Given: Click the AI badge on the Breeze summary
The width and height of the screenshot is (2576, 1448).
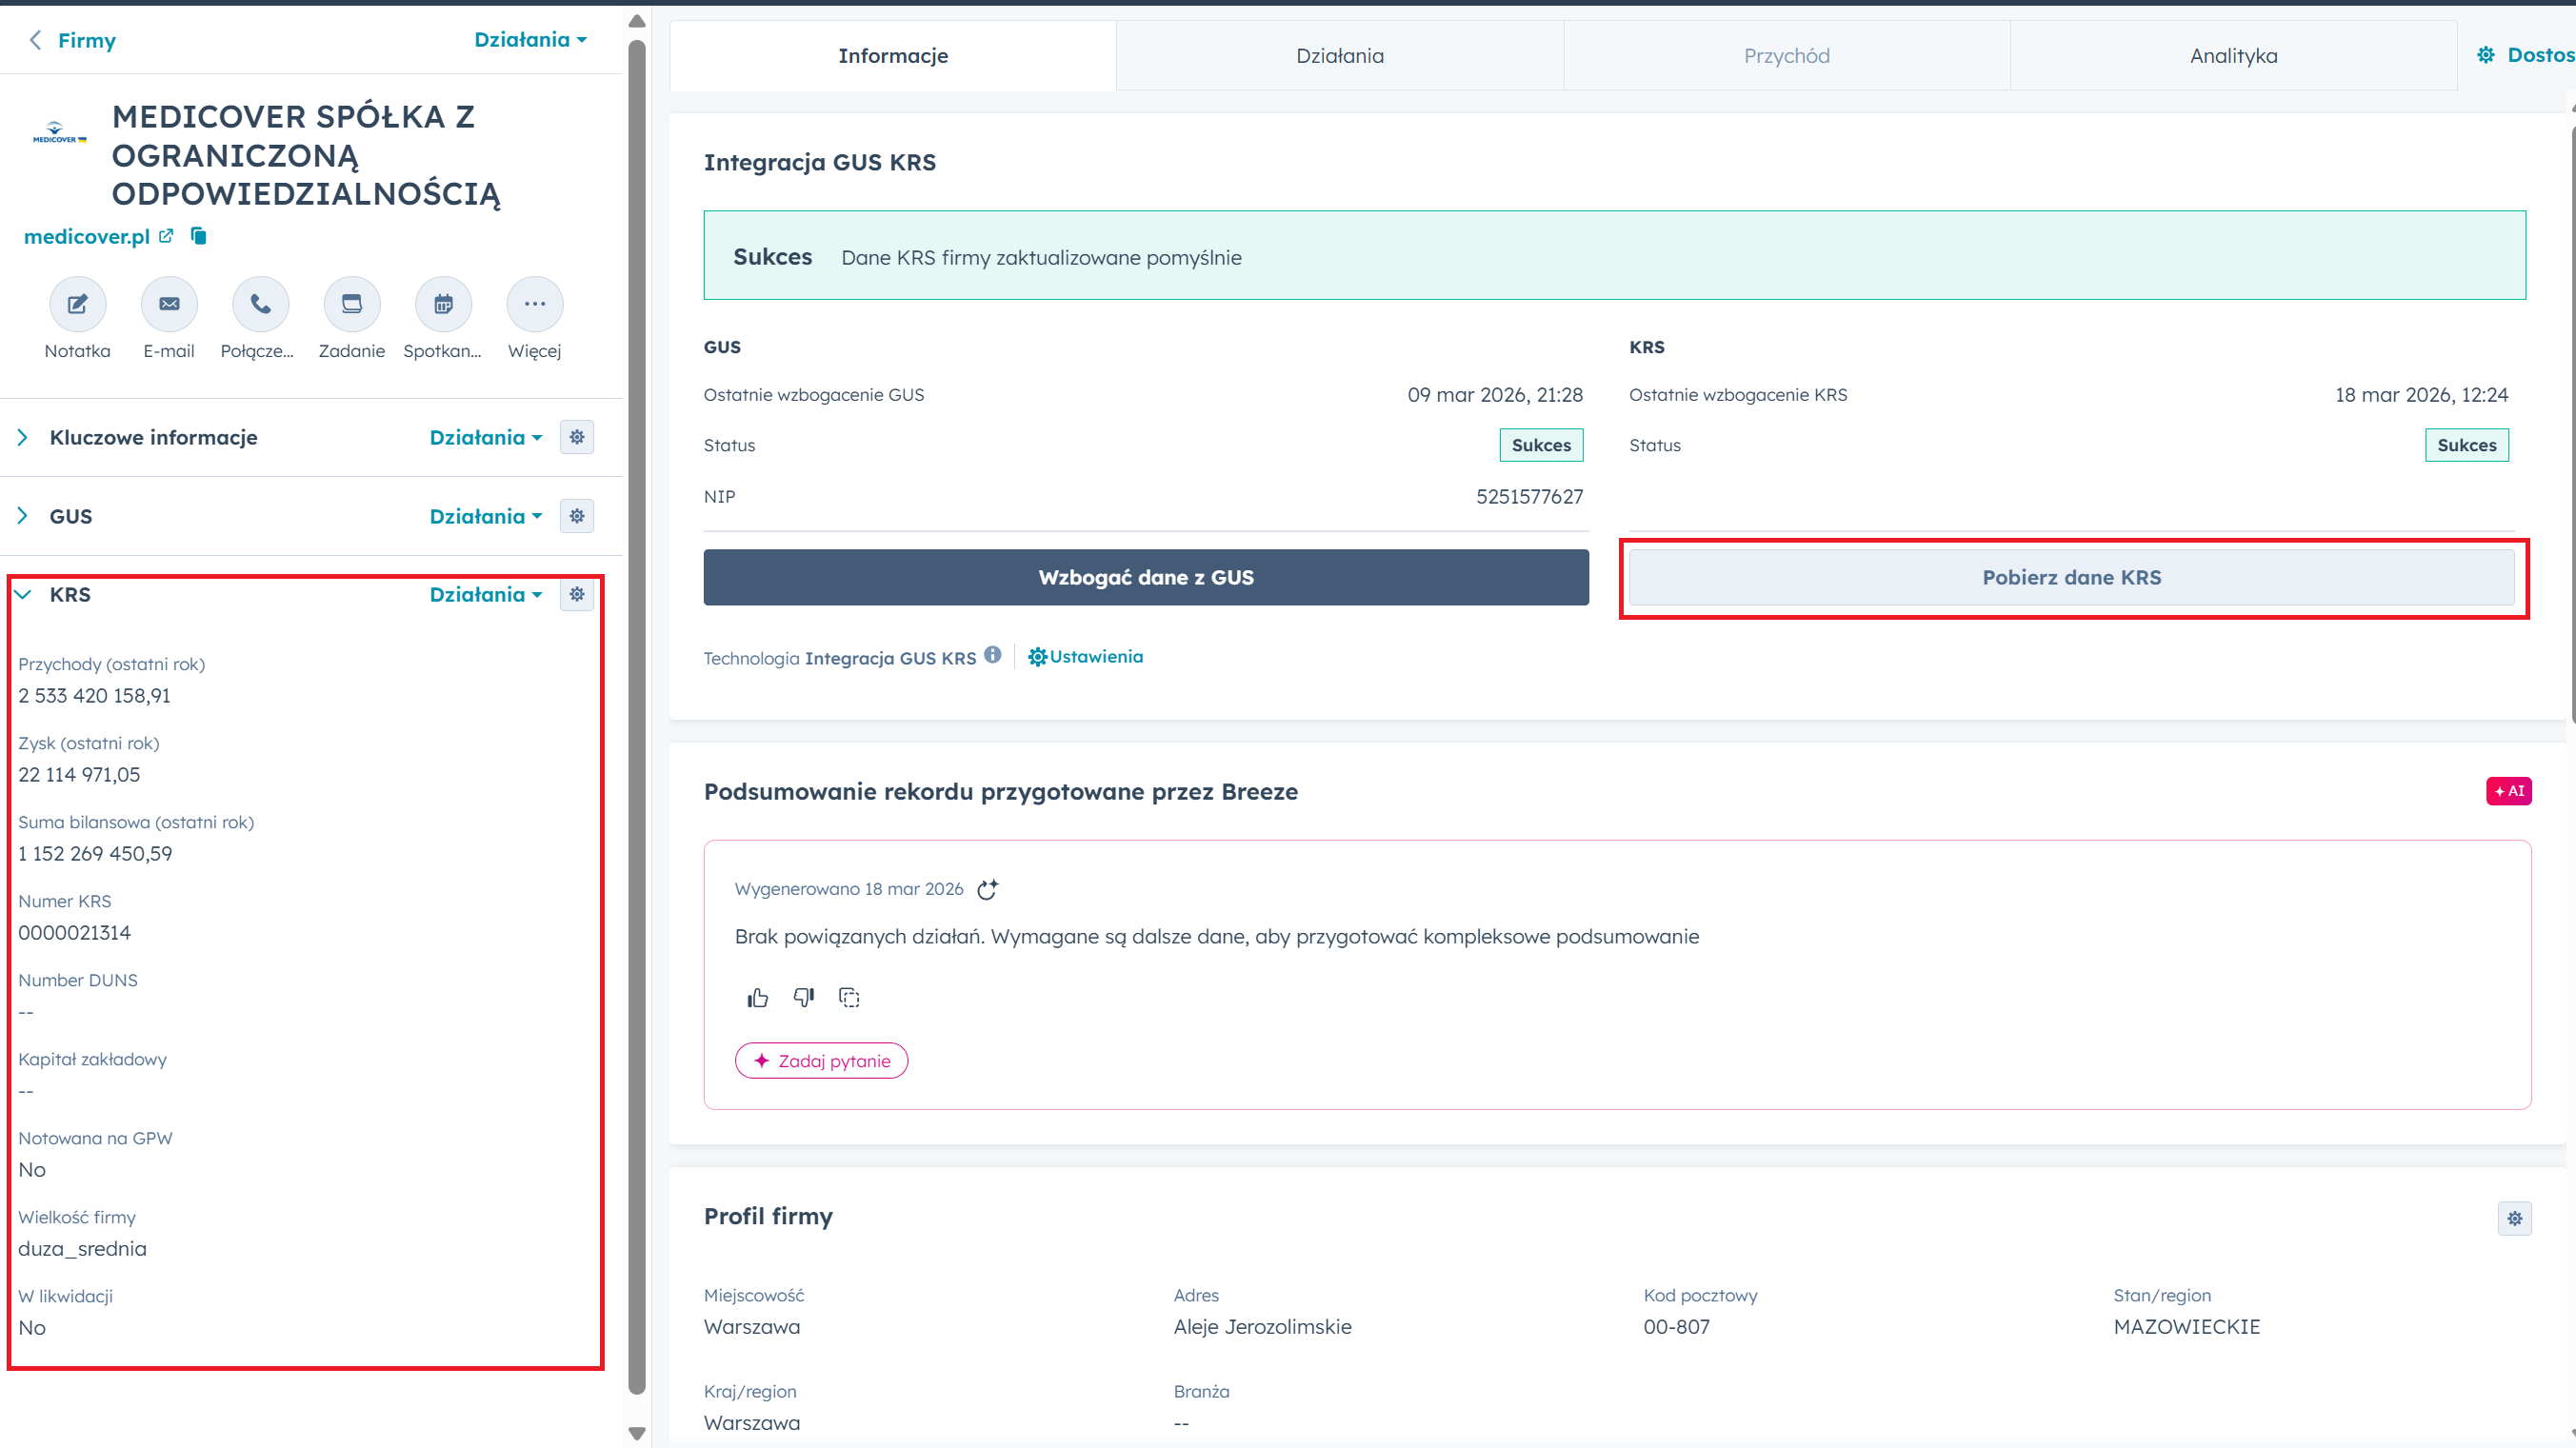Looking at the screenshot, I should click(x=2508, y=791).
